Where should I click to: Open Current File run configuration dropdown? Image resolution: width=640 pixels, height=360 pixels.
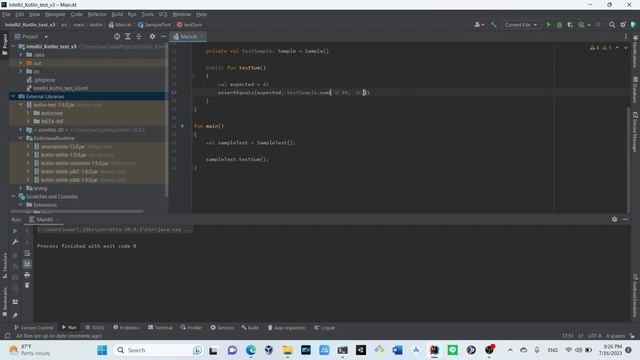tap(520, 25)
